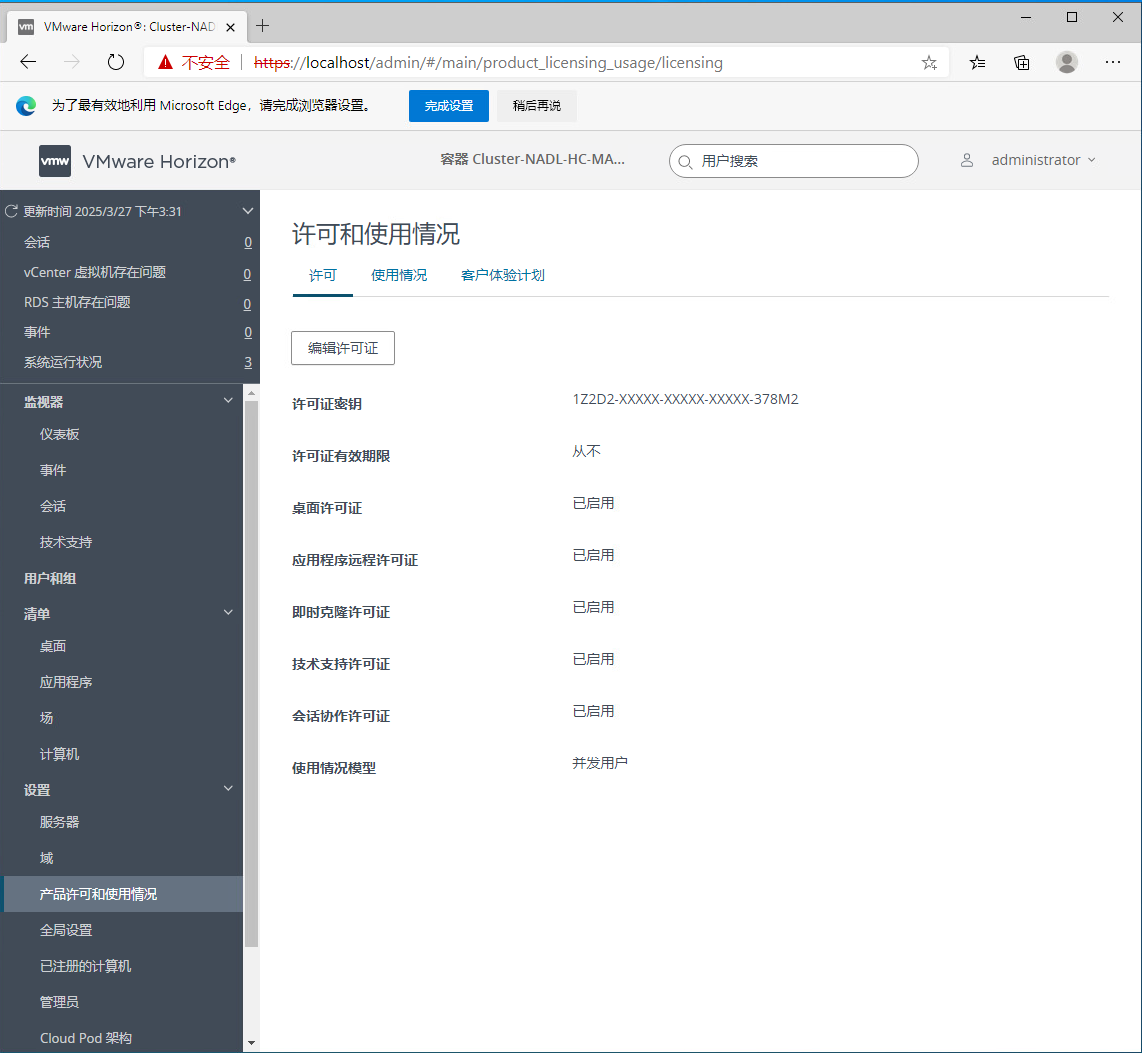1142x1053 pixels.
Task: Open 计算机 under 清单
Action: 60,754
